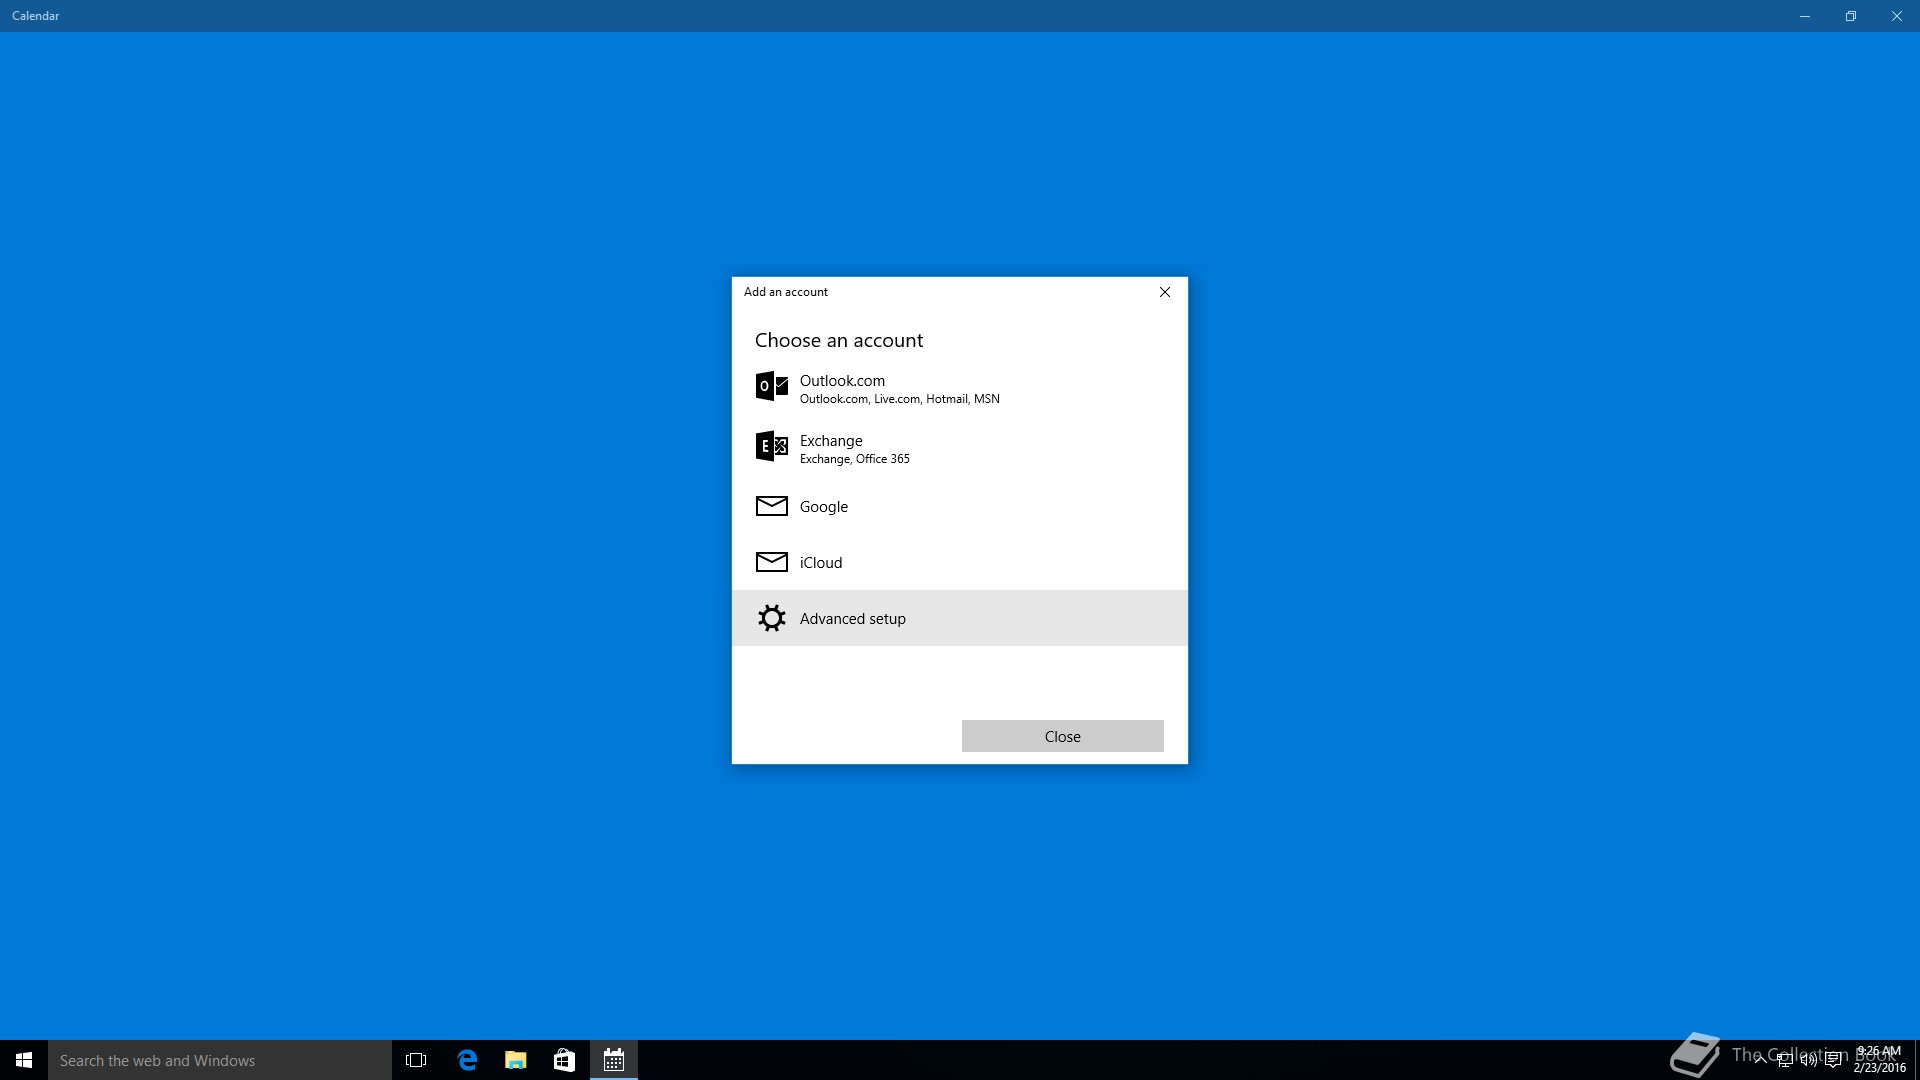Choose the Exchange account entry

click(x=959, y=448)
